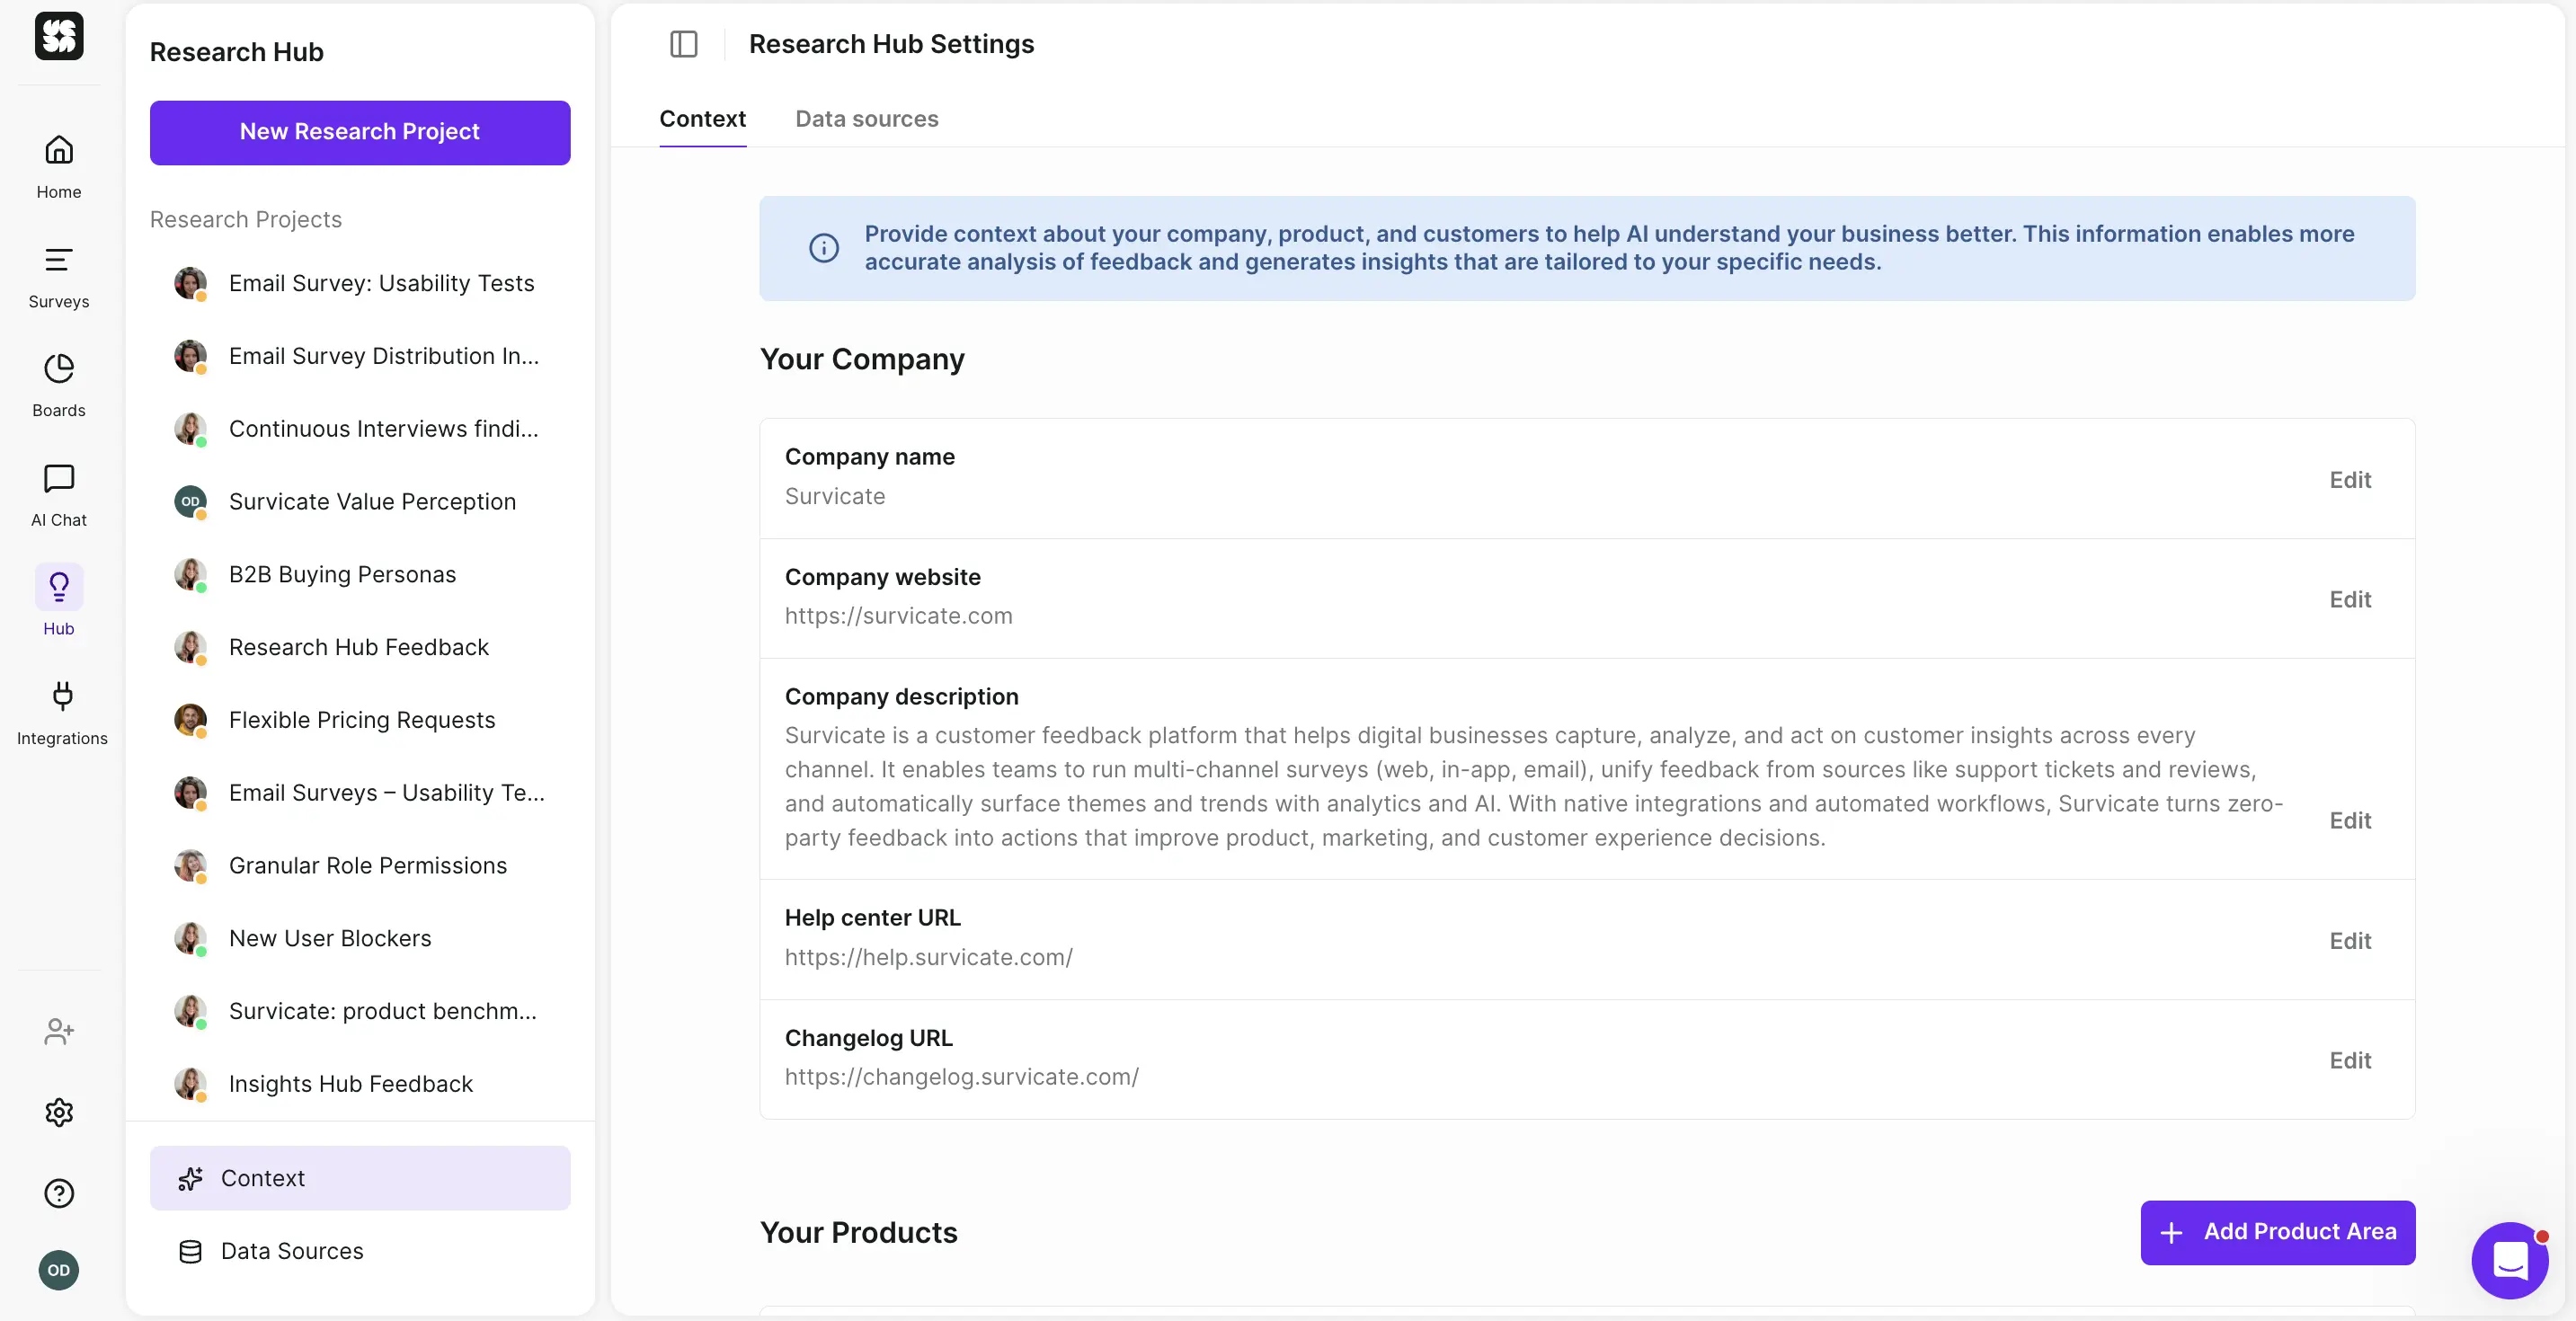Open Insights Hub Feedback project

(x=360, y=1084)
